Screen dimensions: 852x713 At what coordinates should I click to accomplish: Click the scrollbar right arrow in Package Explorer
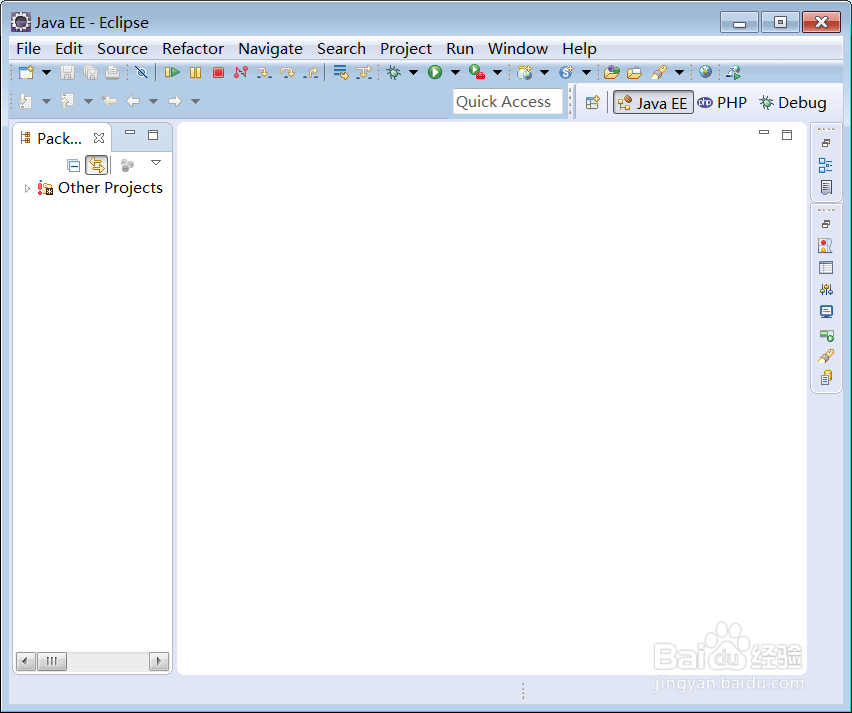point(159,661)
